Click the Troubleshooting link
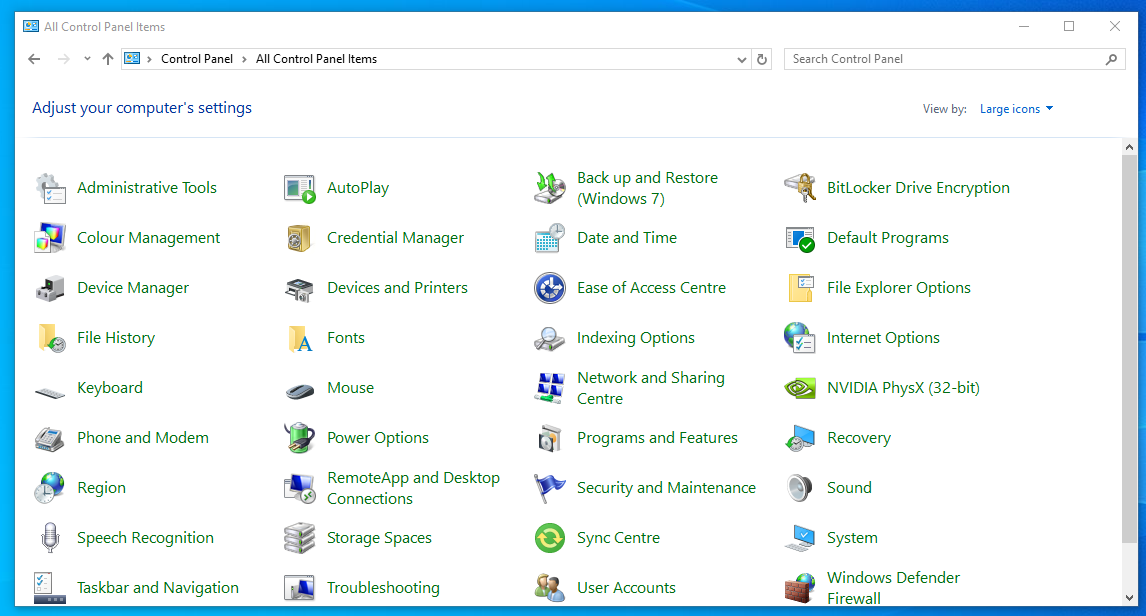 [384, 588]
